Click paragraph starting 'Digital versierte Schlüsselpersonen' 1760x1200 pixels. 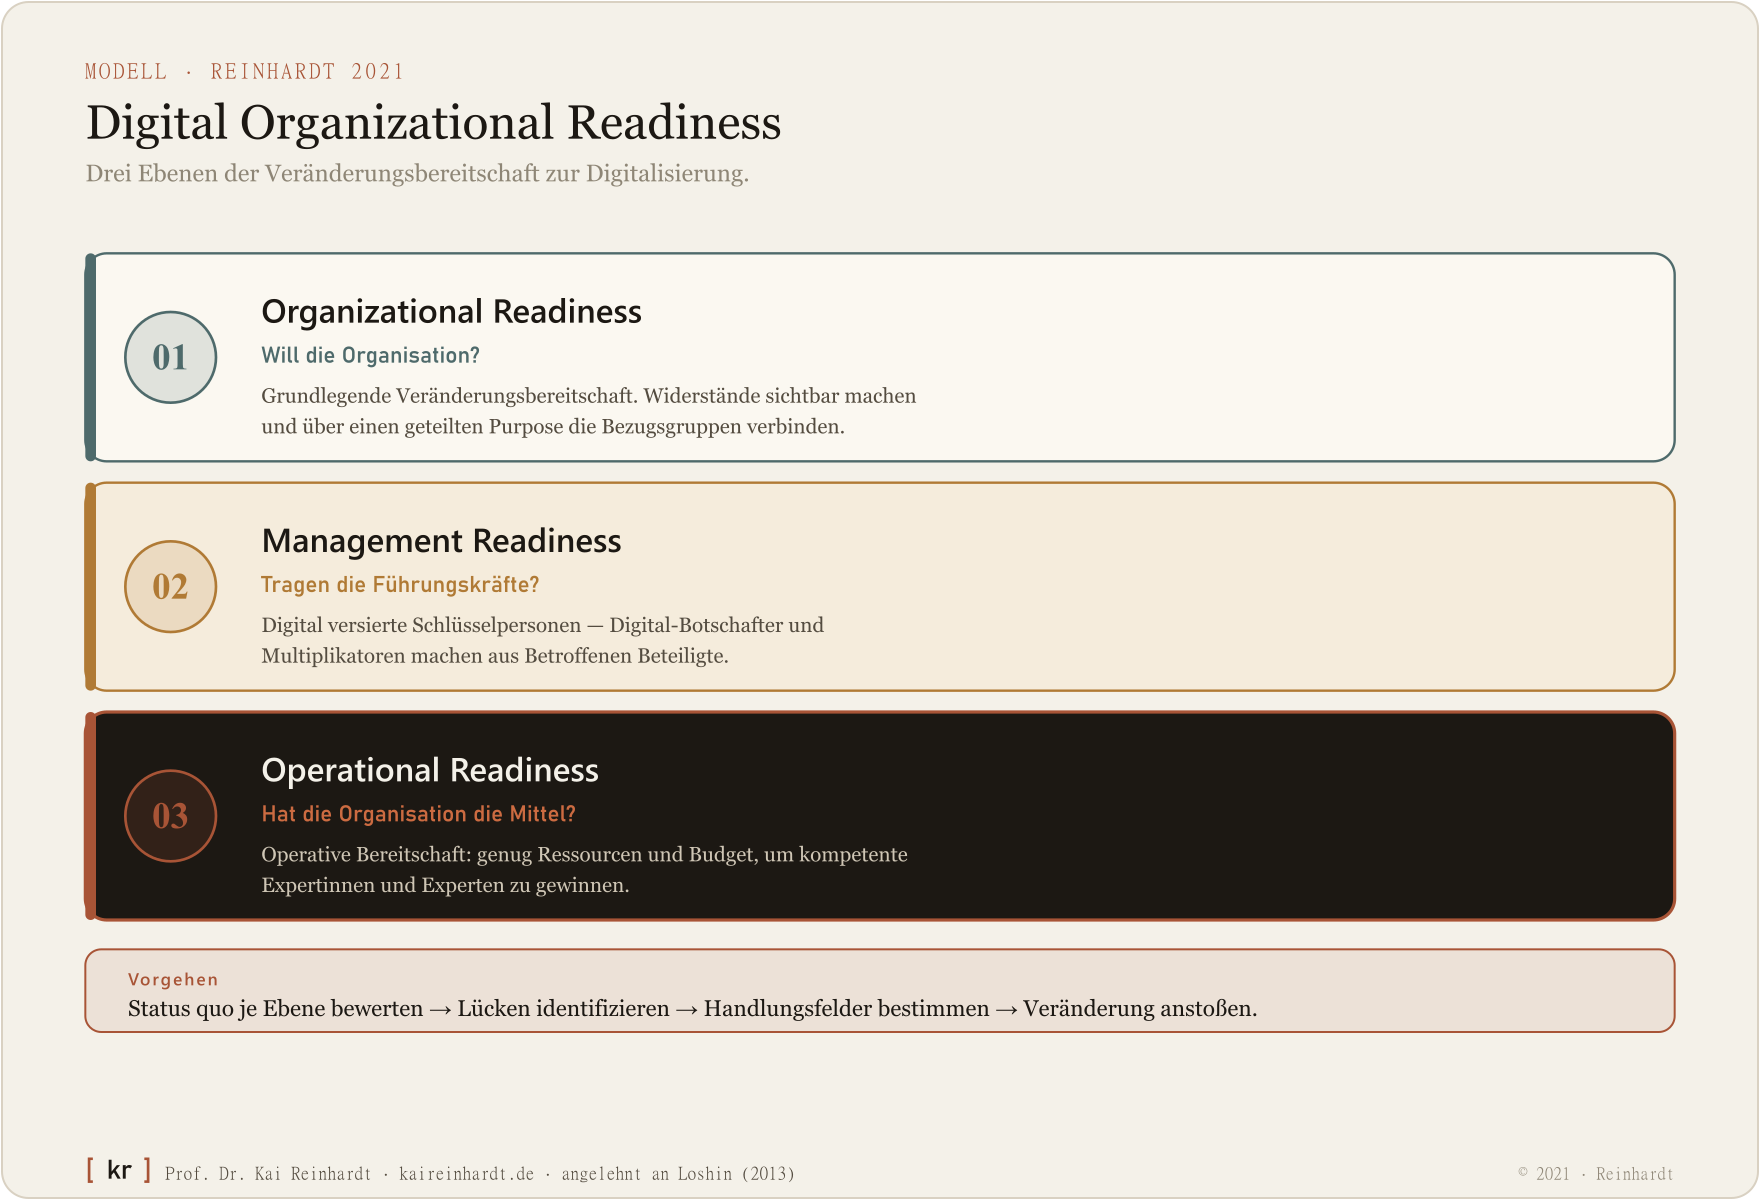[x=543, y=640]
